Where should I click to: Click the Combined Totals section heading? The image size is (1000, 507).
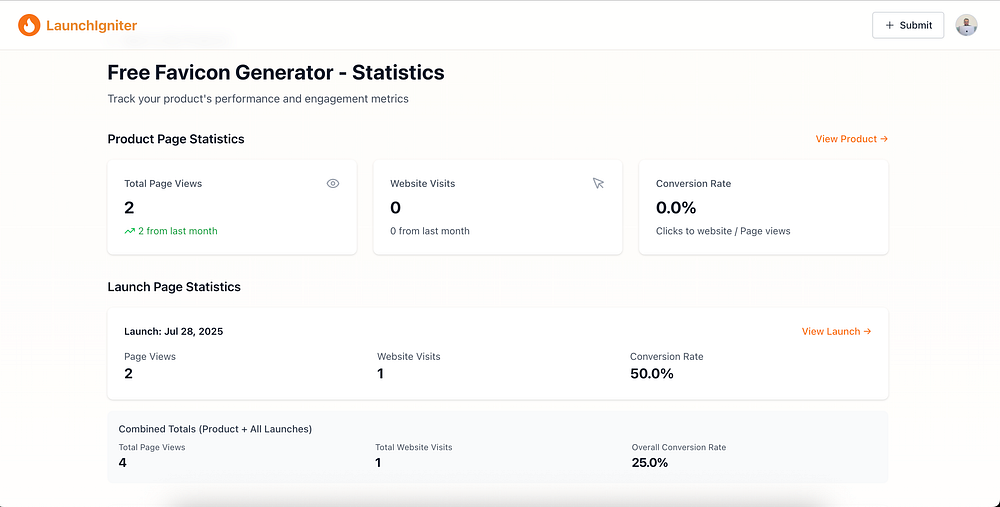coord(215,429)
